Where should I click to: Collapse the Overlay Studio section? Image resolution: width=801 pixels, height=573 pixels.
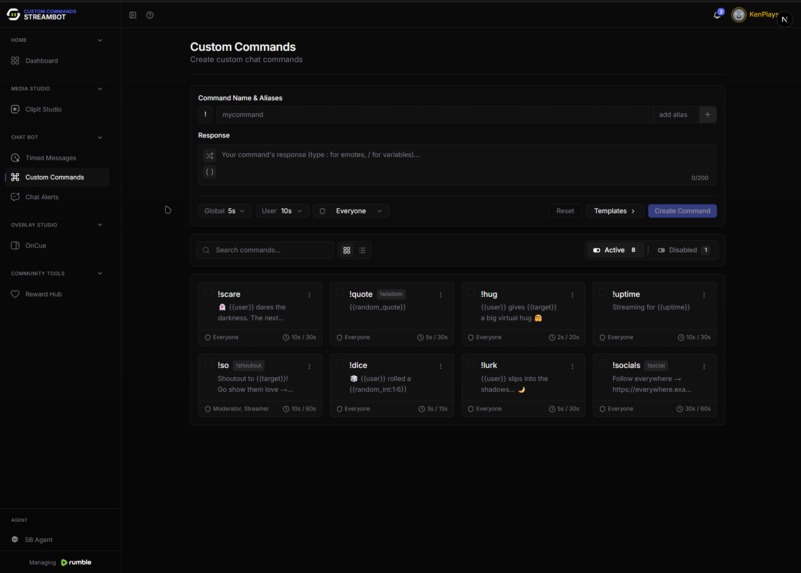click(x=100, y=225)
